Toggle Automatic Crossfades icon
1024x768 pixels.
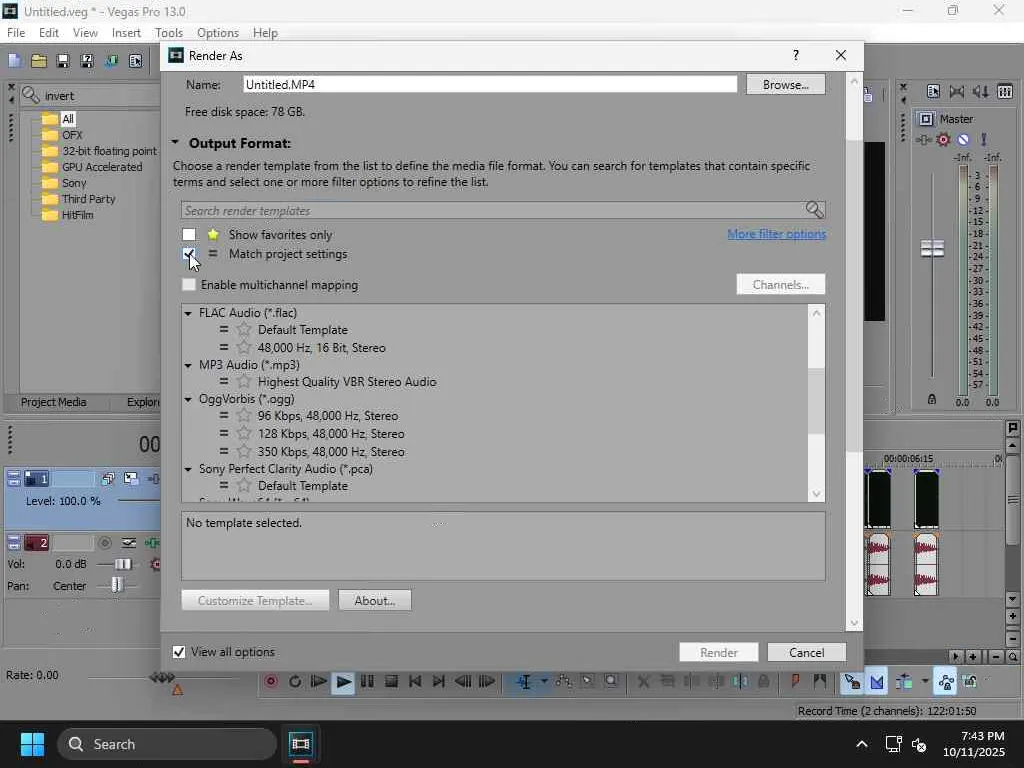click(x=876, y=682)
